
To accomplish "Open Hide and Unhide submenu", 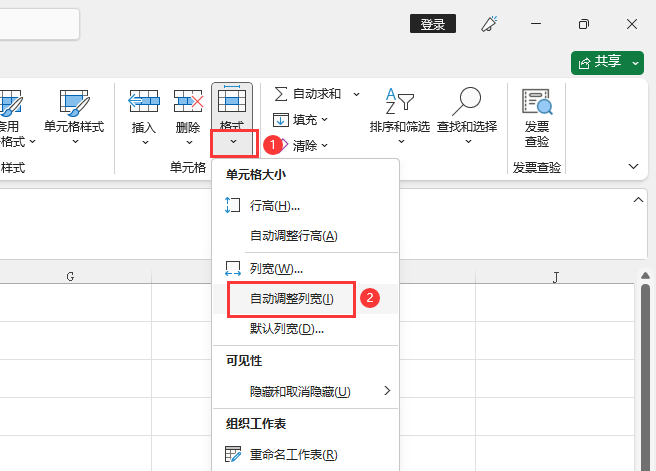I will point(300,391).
